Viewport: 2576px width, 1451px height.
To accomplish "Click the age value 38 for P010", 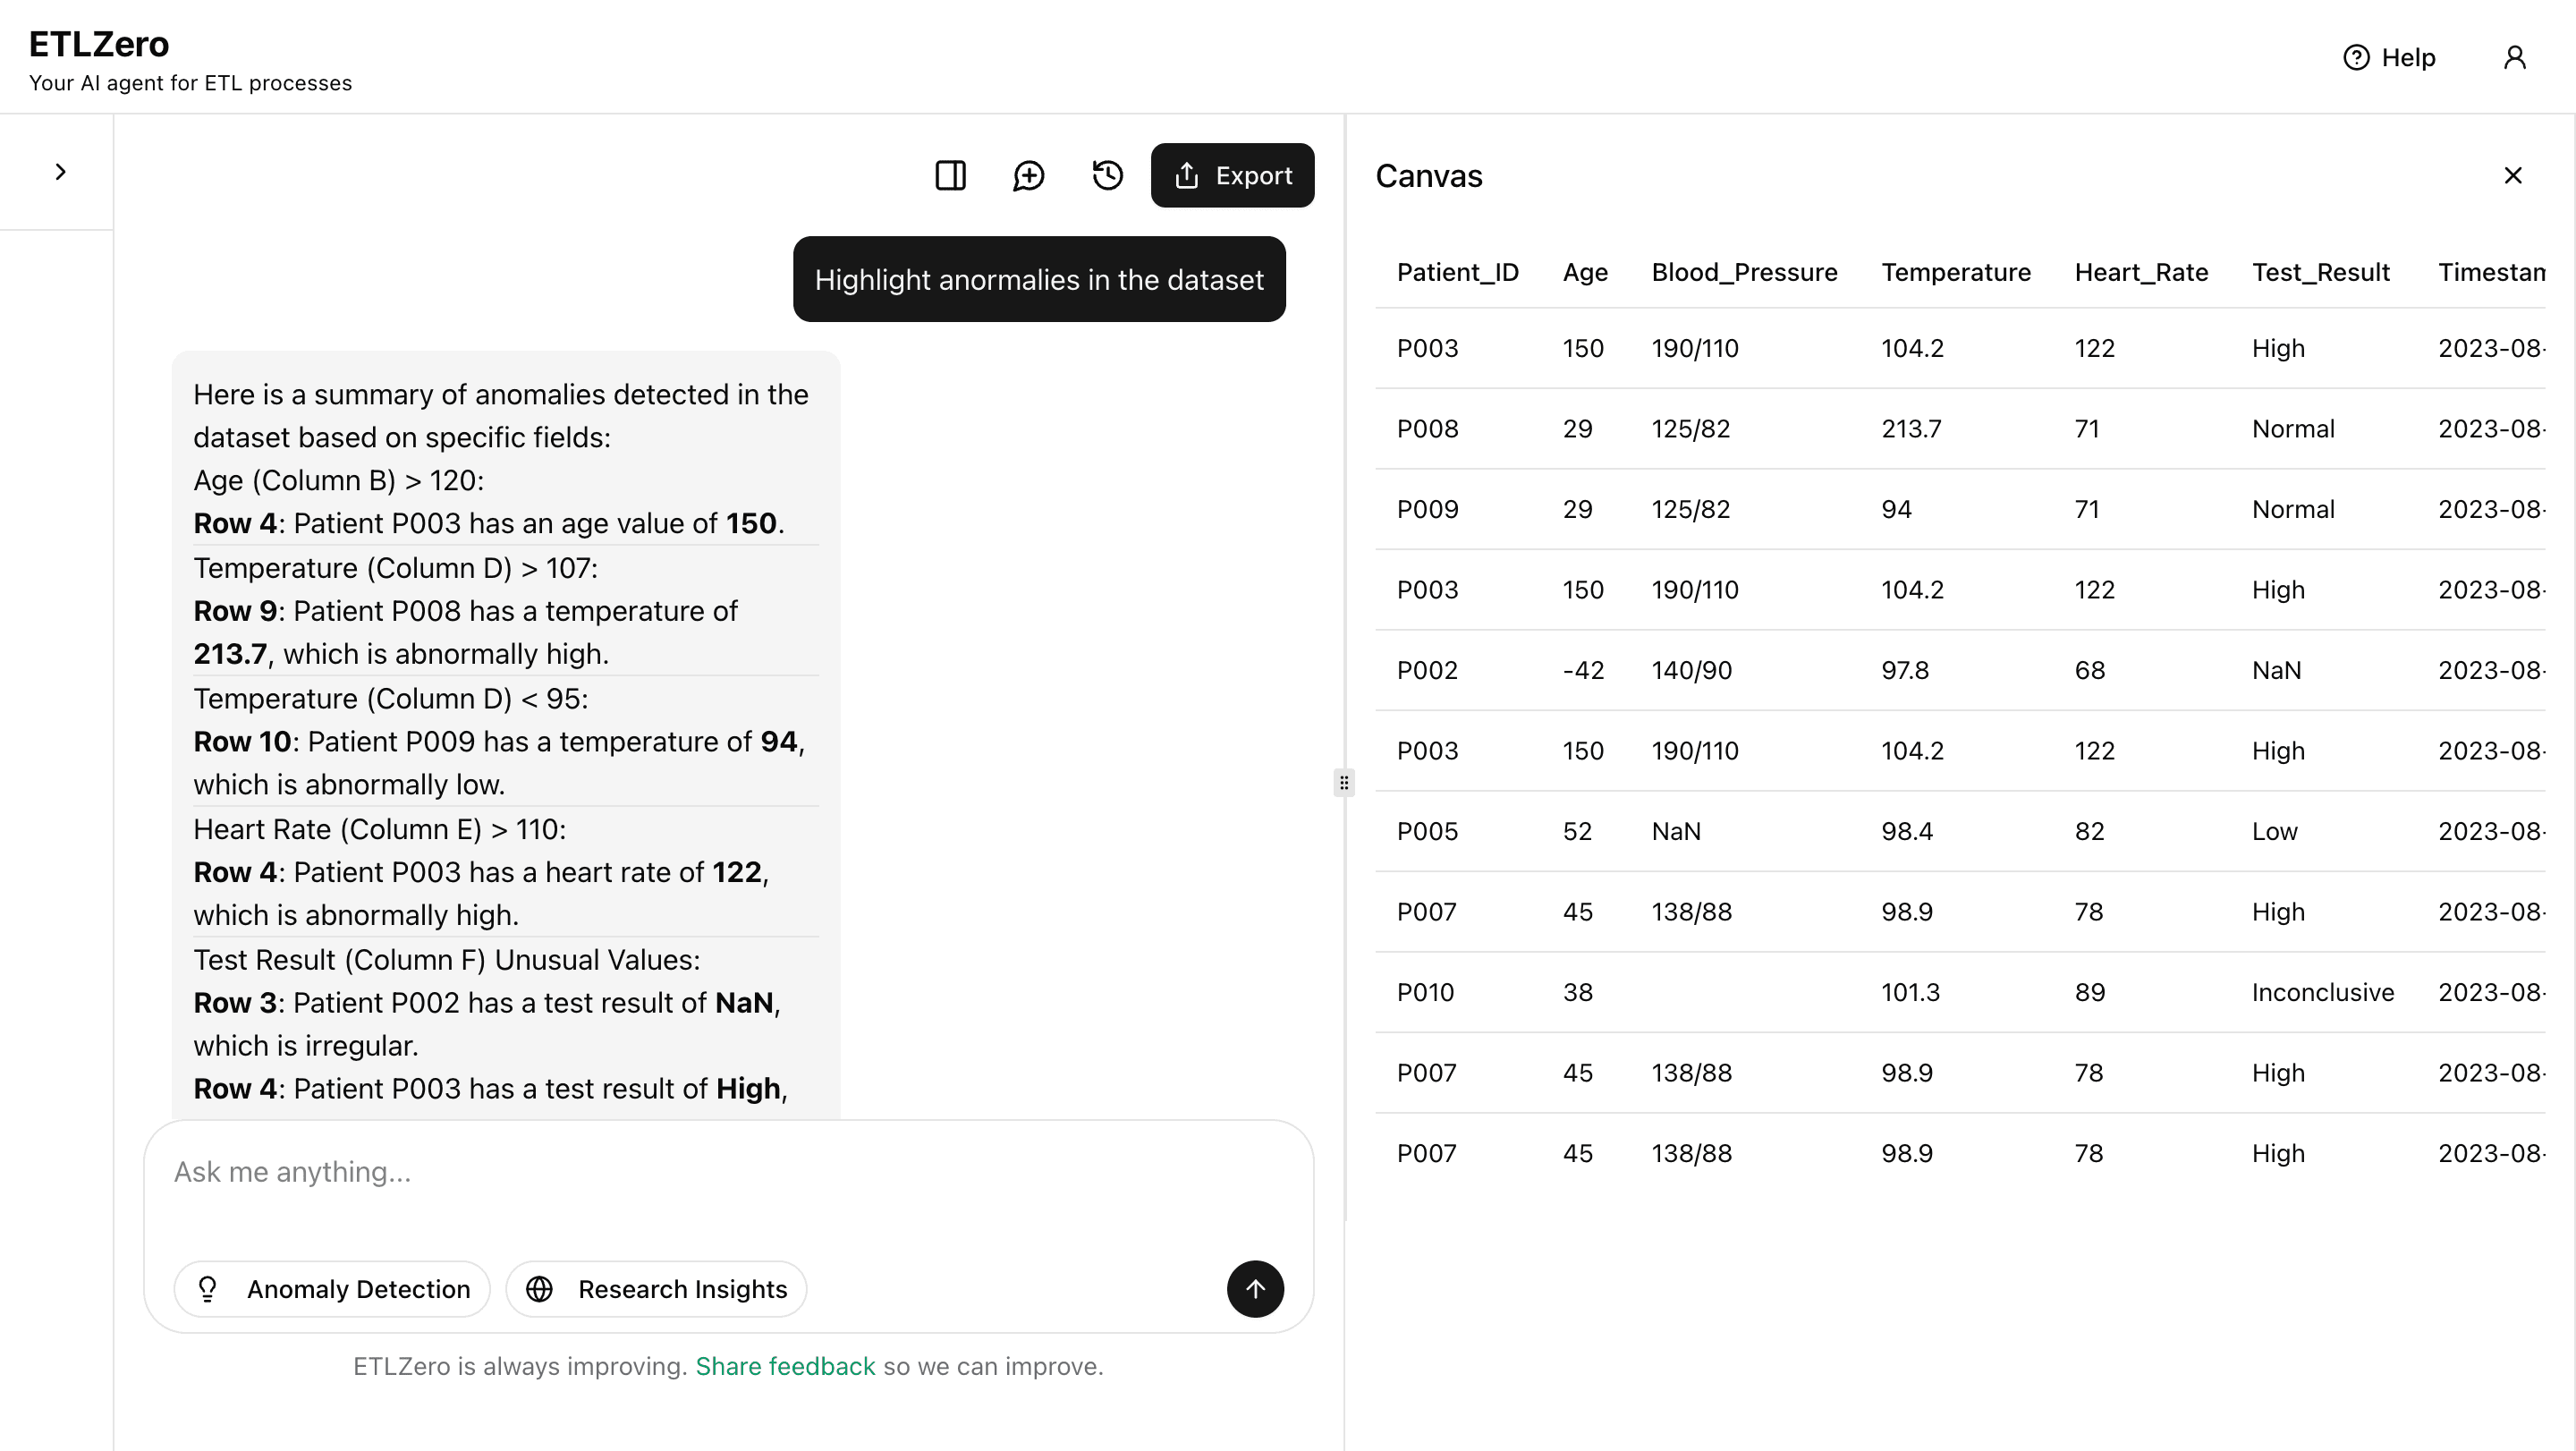I will 1577,992.
